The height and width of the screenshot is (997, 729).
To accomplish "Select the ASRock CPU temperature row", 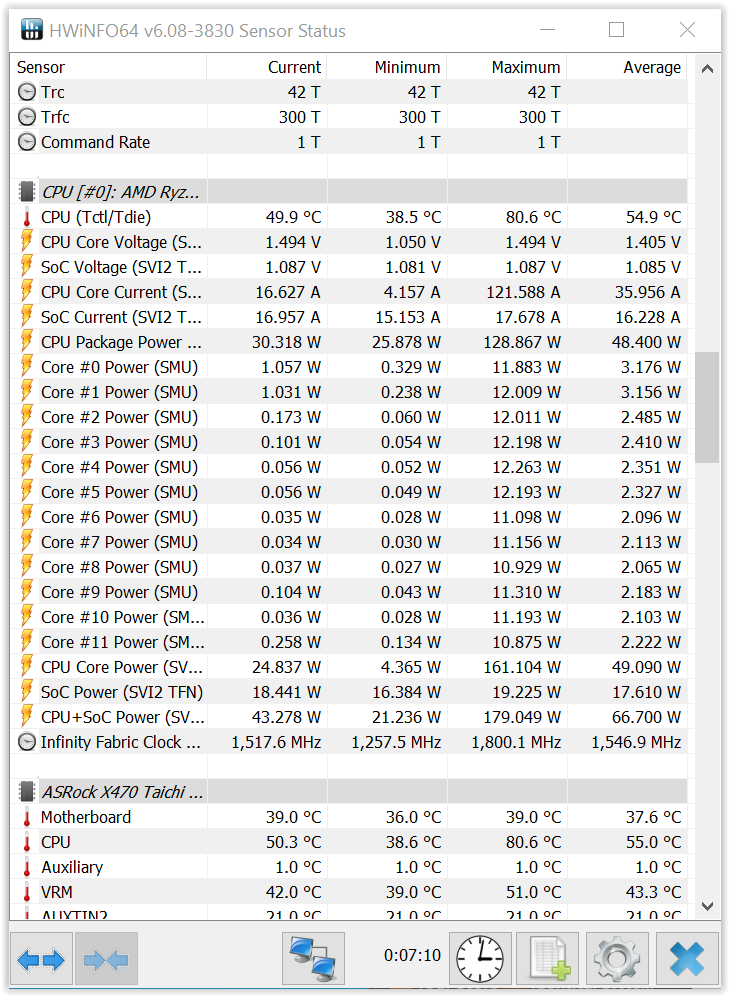I will tap(349, 842).
